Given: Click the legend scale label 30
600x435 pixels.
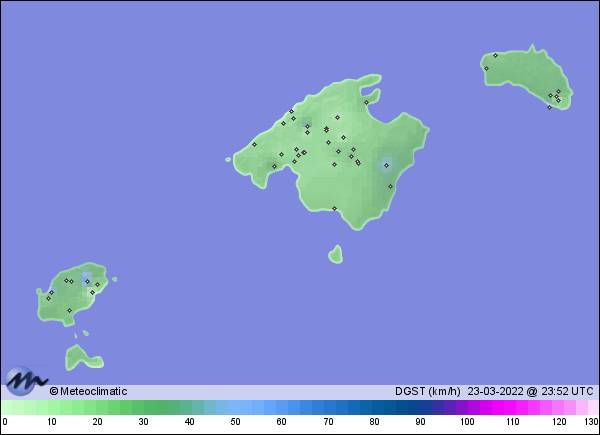Looking at the screenshot, I should 143,422.
